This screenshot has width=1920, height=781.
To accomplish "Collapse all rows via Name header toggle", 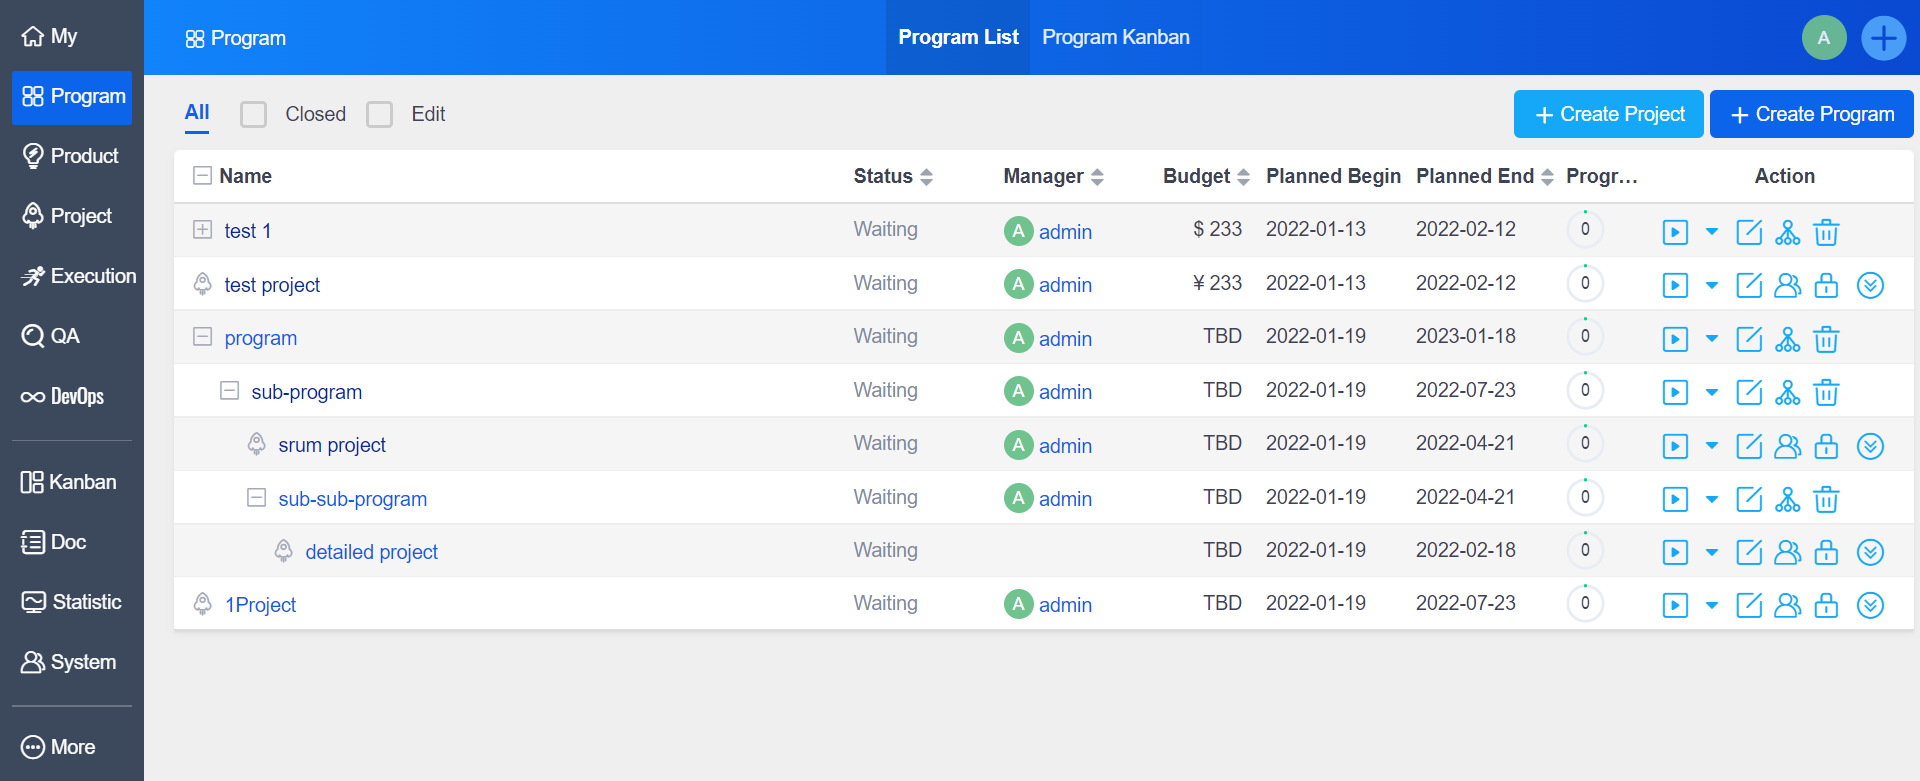I will click(202, 176).
